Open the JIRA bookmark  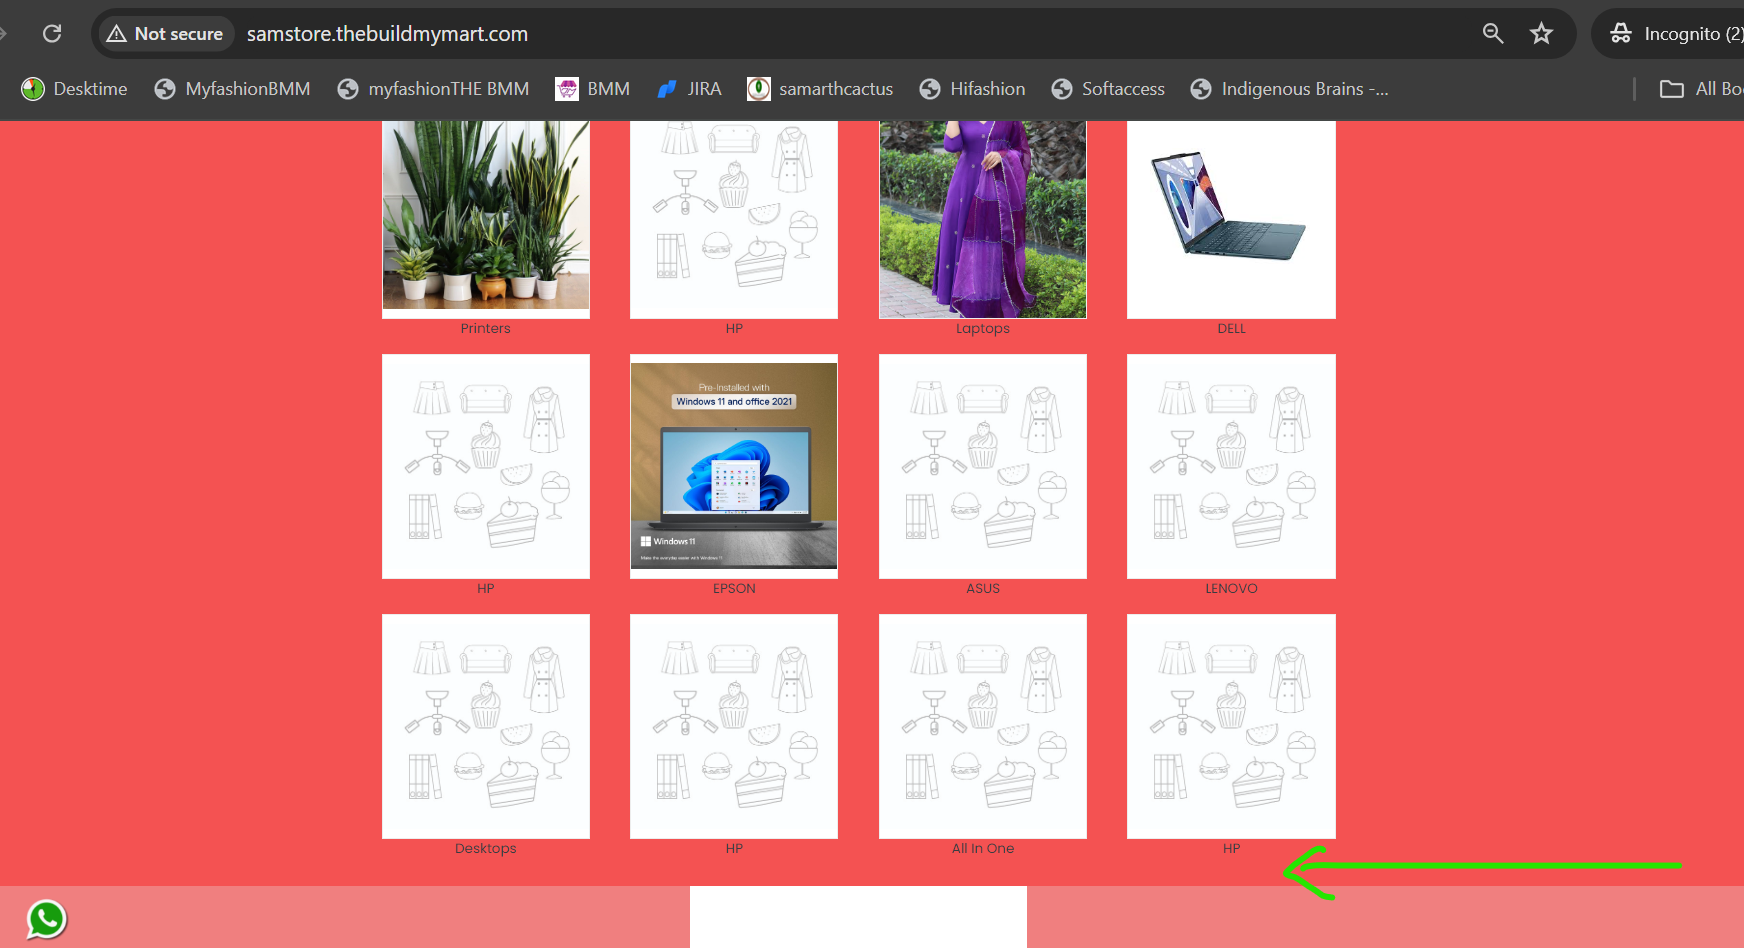pos(689,89)
